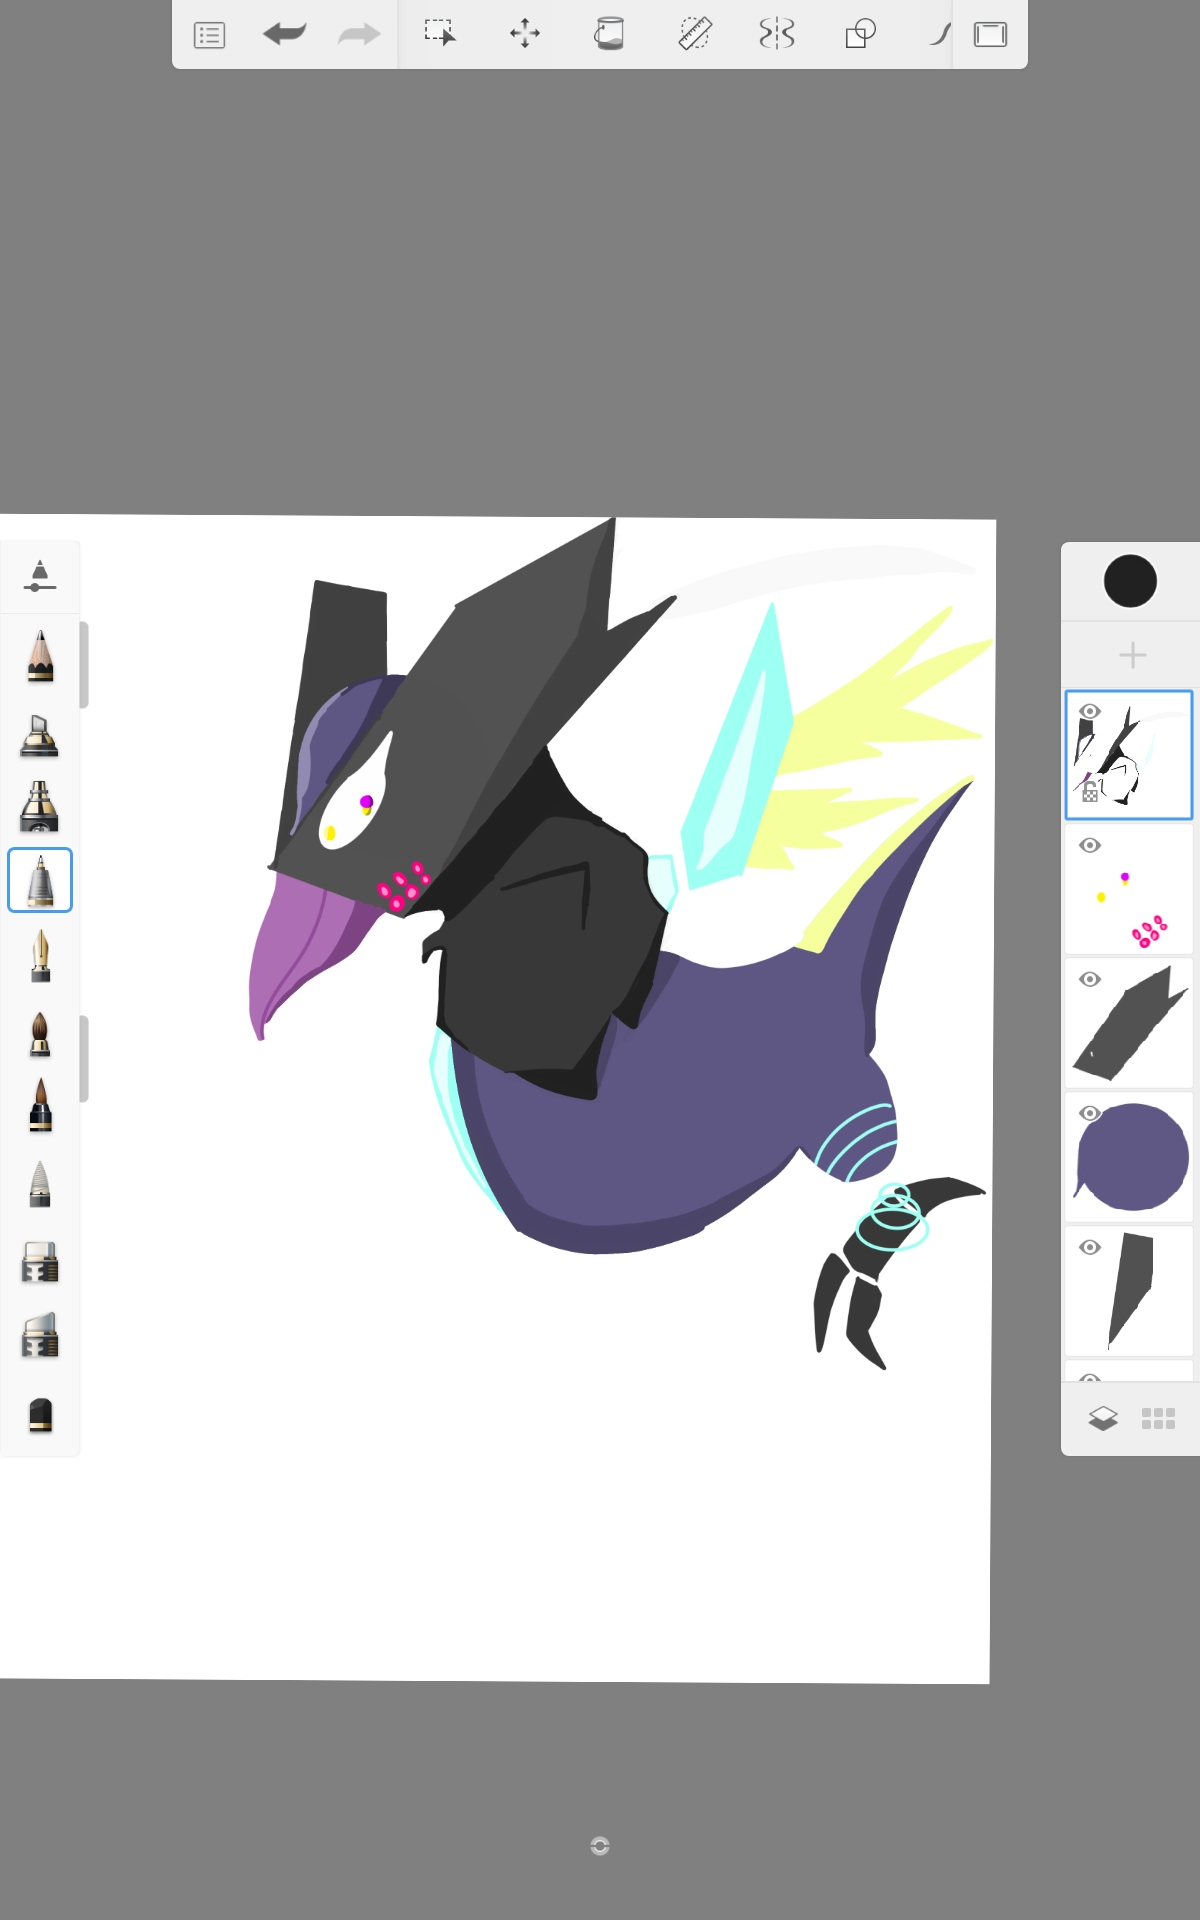The image size is (1200, 1920).
Task: Select the black eraser brush
Action: pos(40,1415)
